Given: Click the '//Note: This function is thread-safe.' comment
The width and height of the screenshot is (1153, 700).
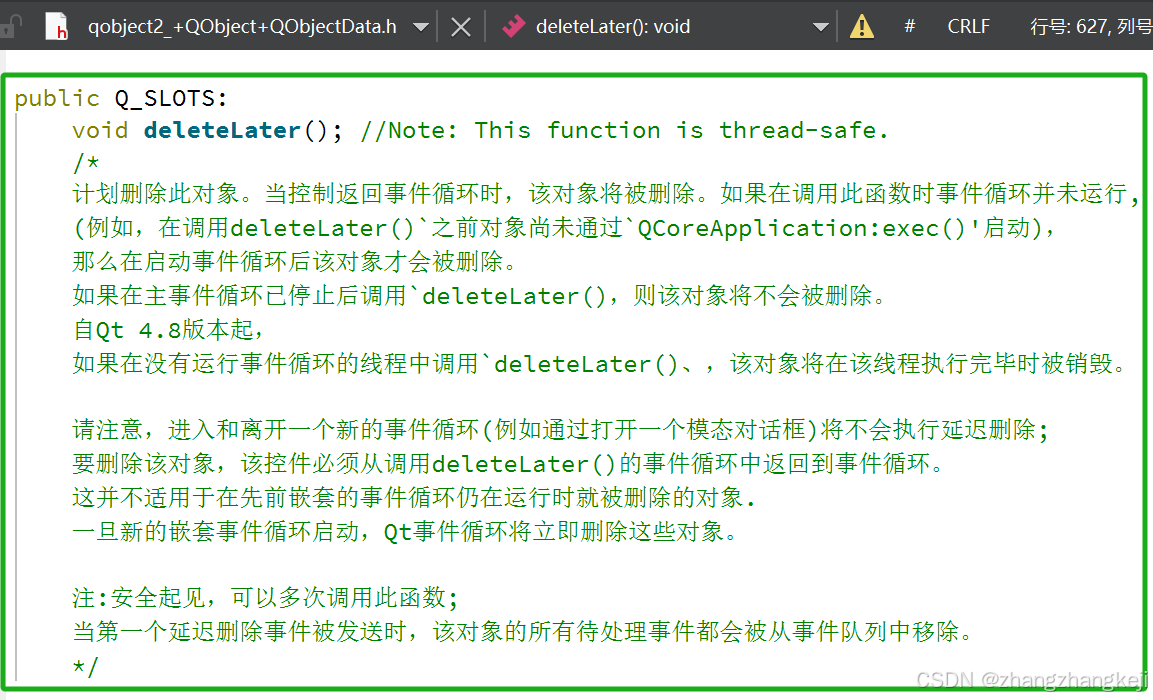Looking at the screenshot, I should pos(624,130).
